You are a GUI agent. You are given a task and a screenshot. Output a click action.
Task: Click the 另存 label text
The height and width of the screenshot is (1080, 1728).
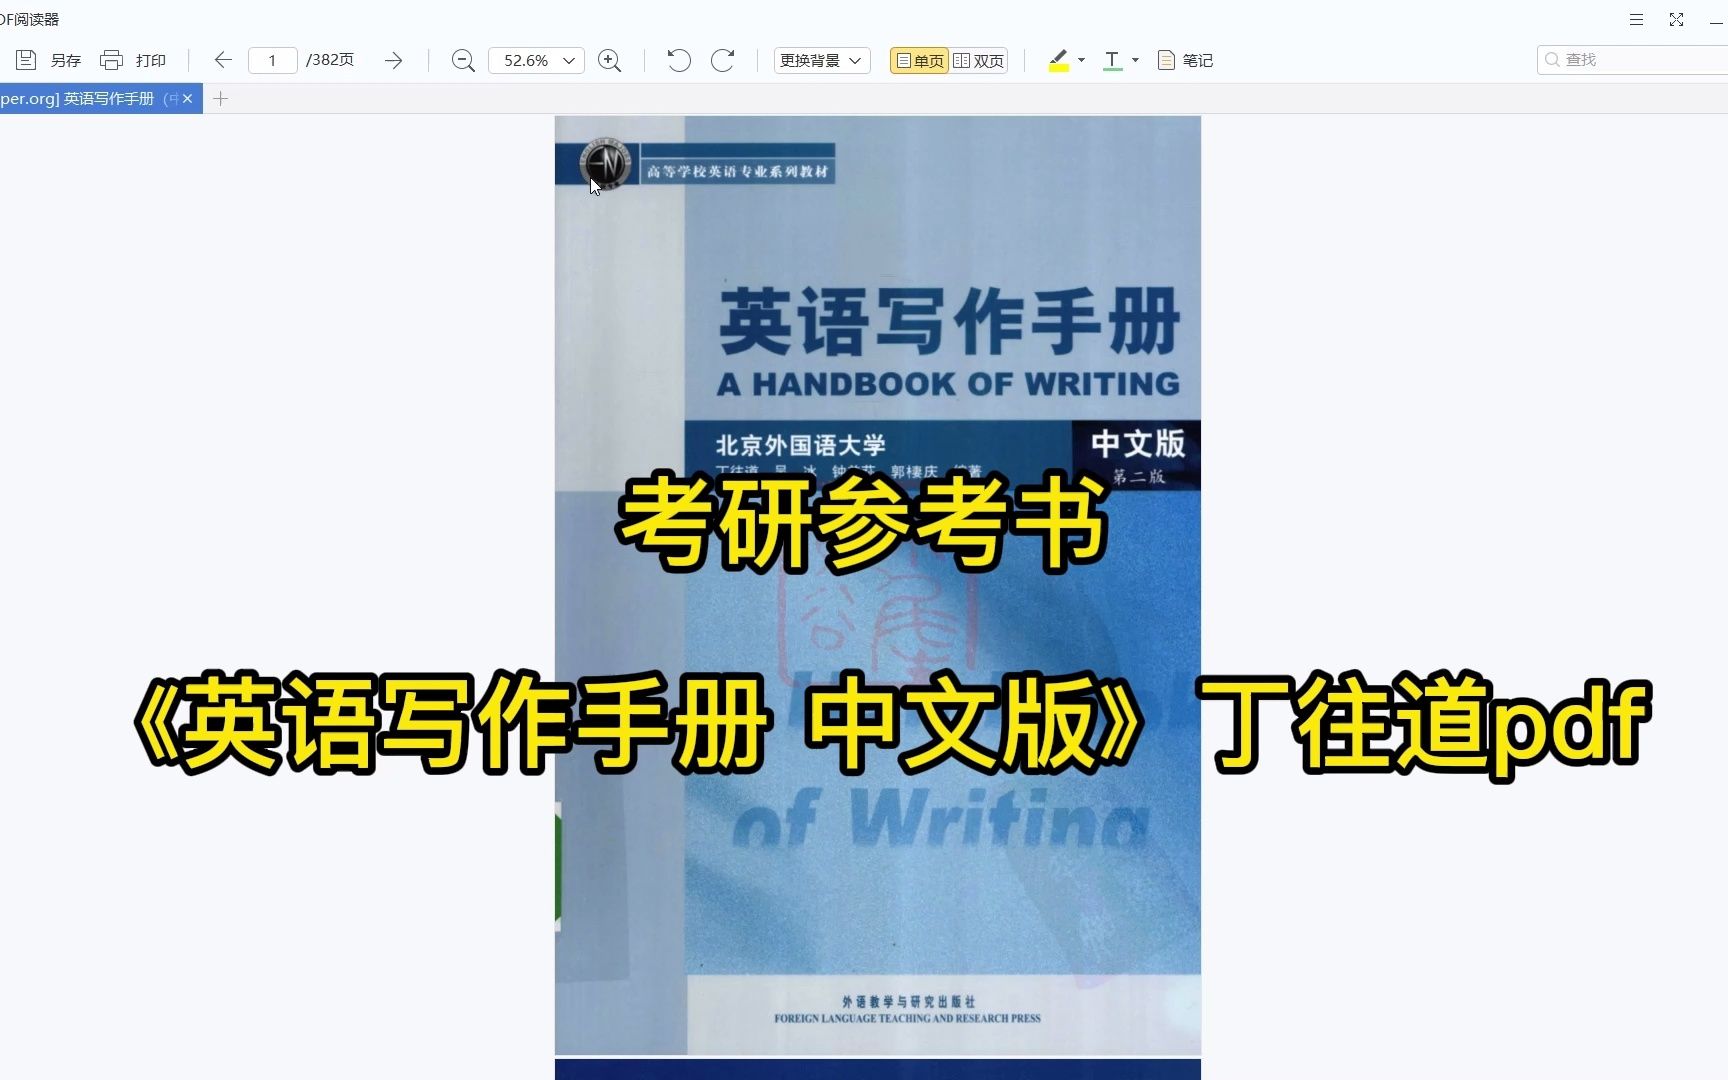coord(66,60)
